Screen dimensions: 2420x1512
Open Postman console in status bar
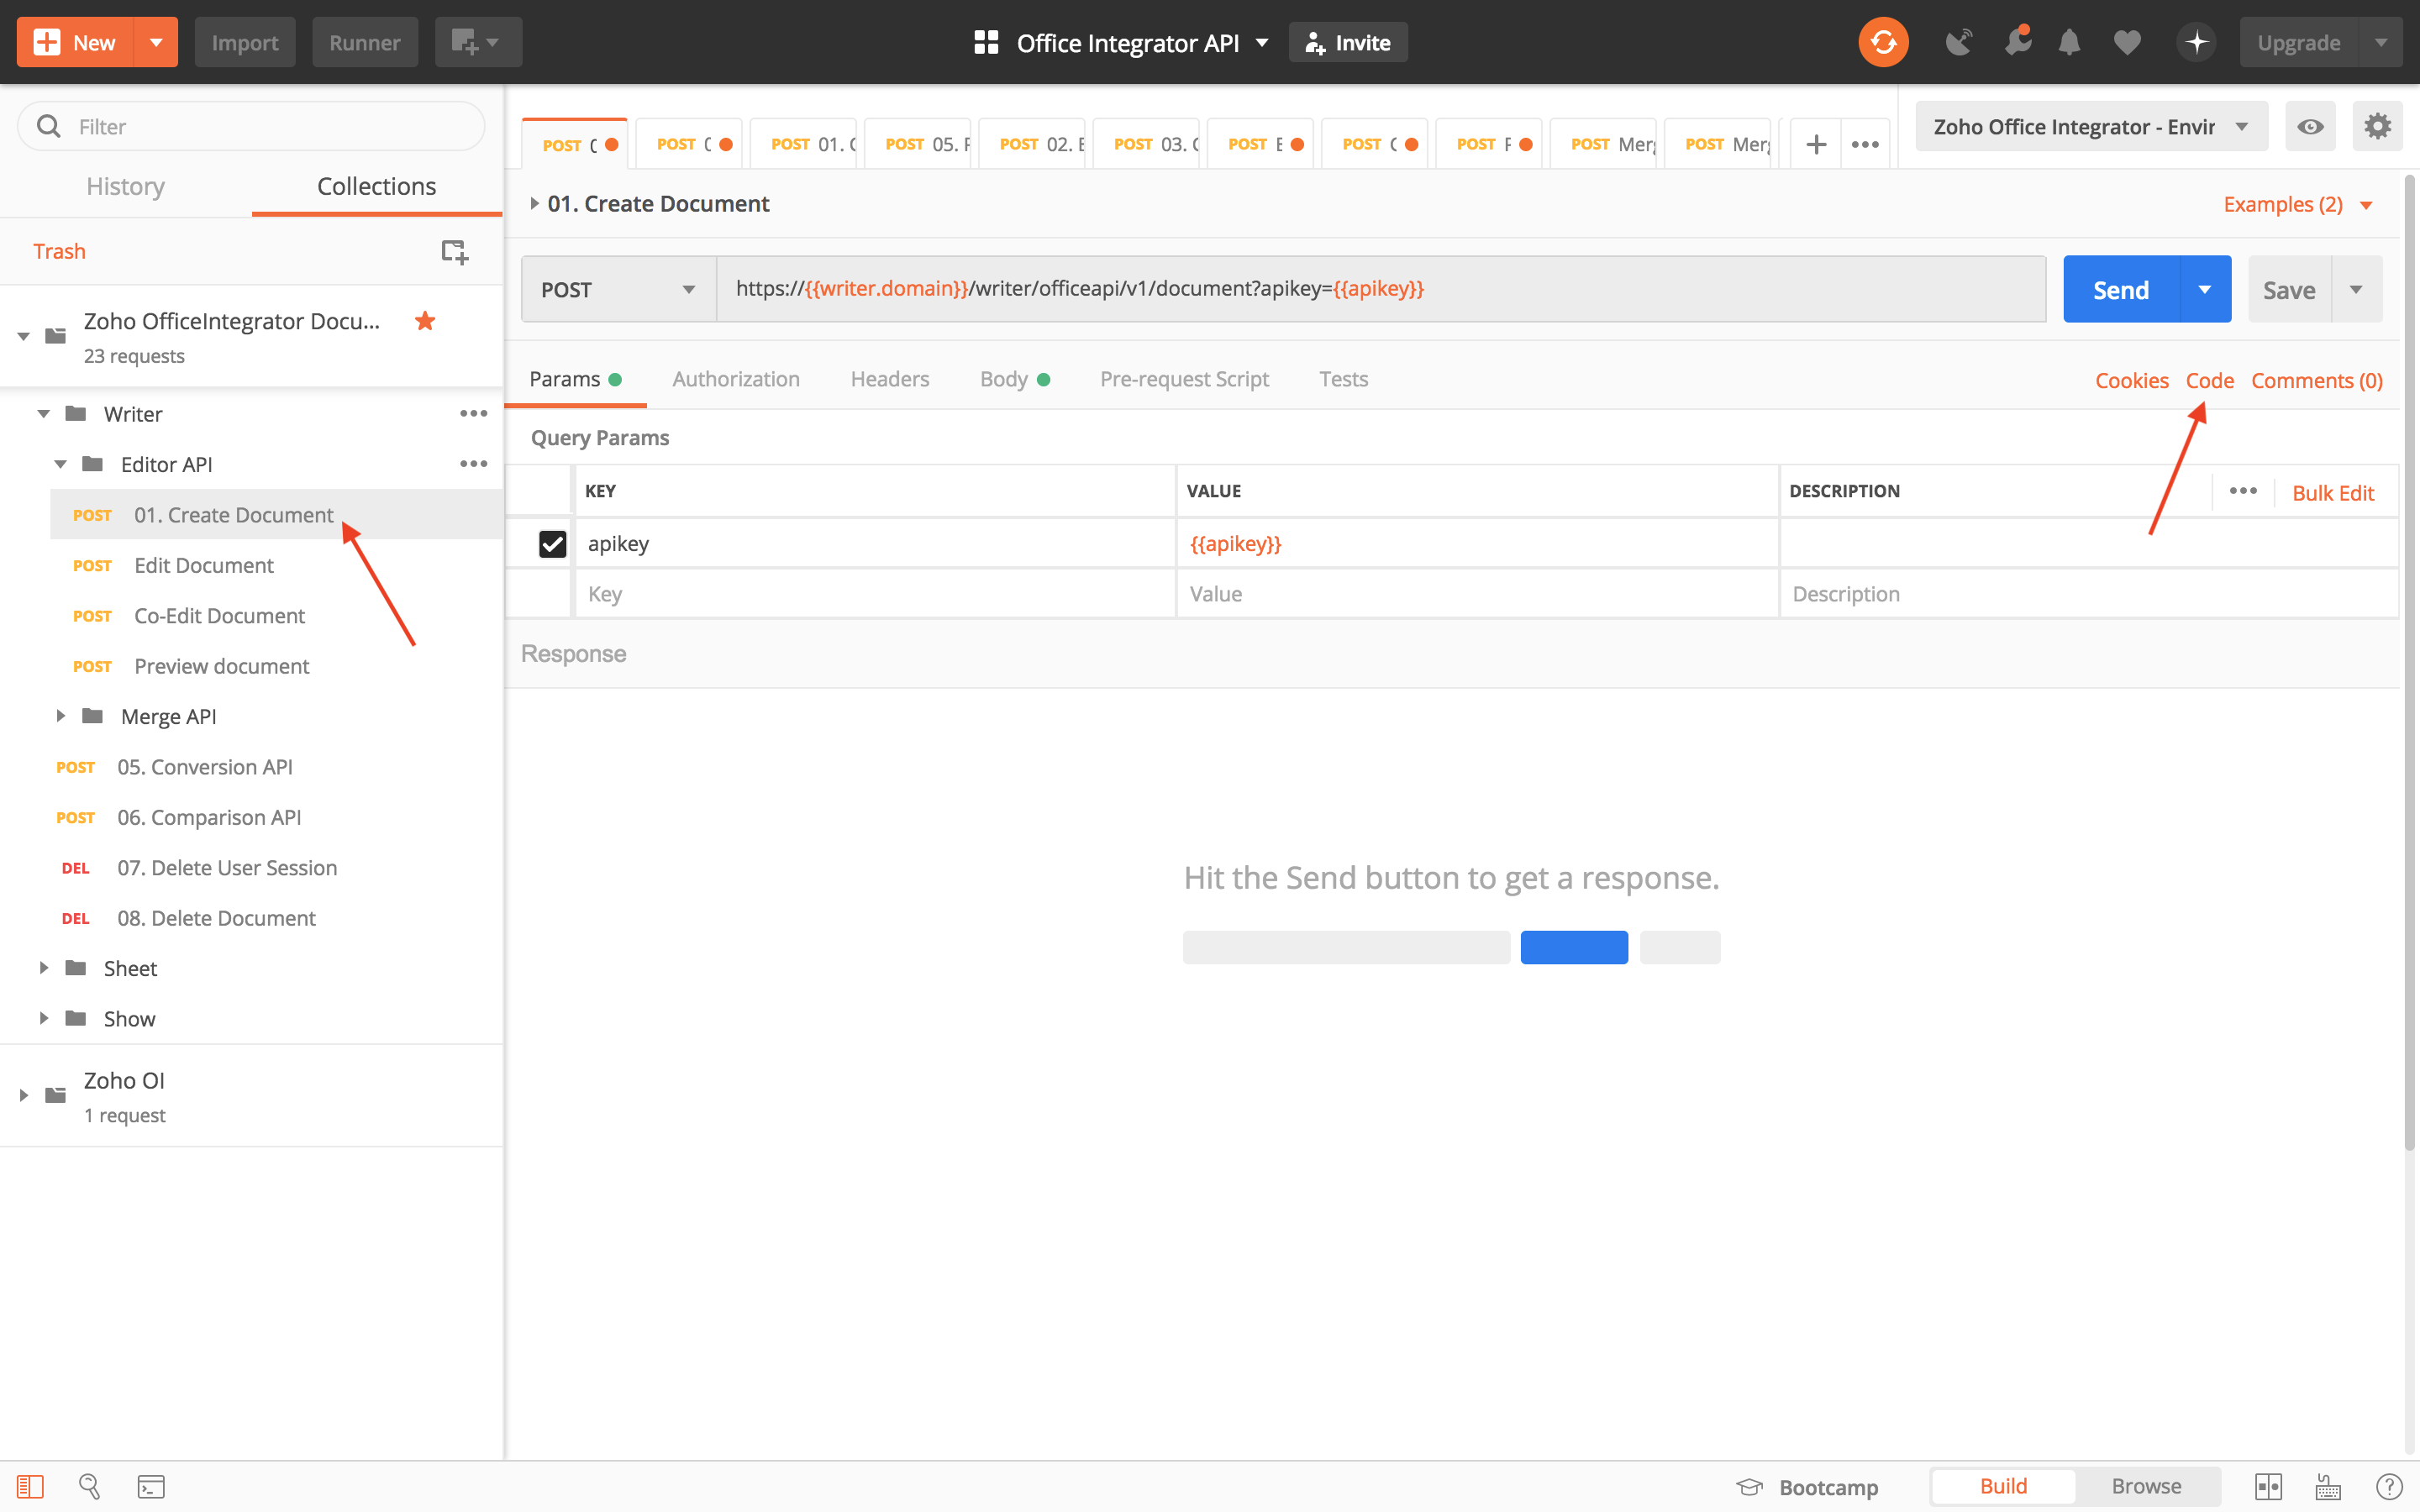151,1486
